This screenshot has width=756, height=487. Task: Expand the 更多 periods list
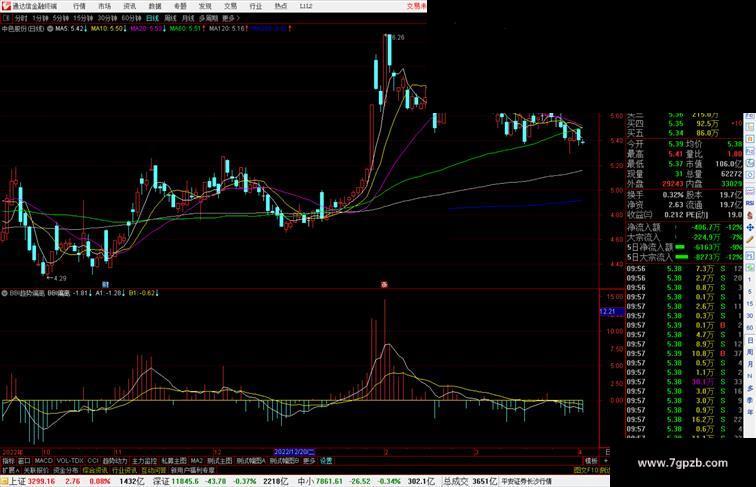coord(230,18)
